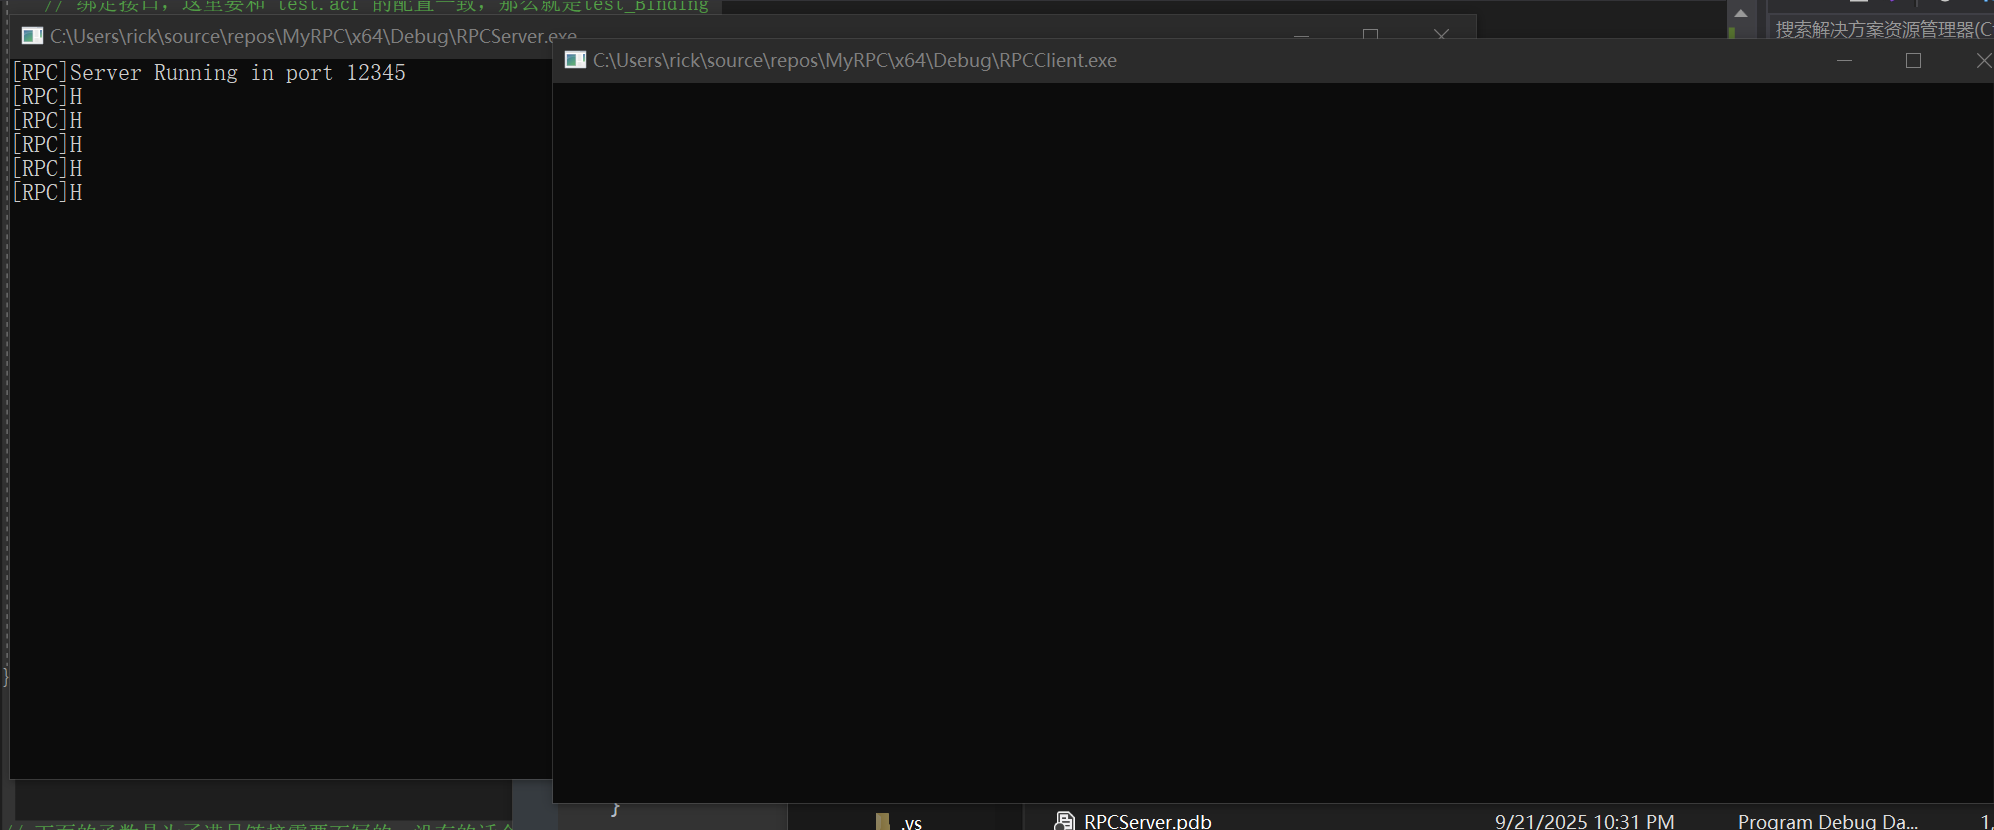
Task: Select the .vs folder icon
Action: click(x=882, y=821)
